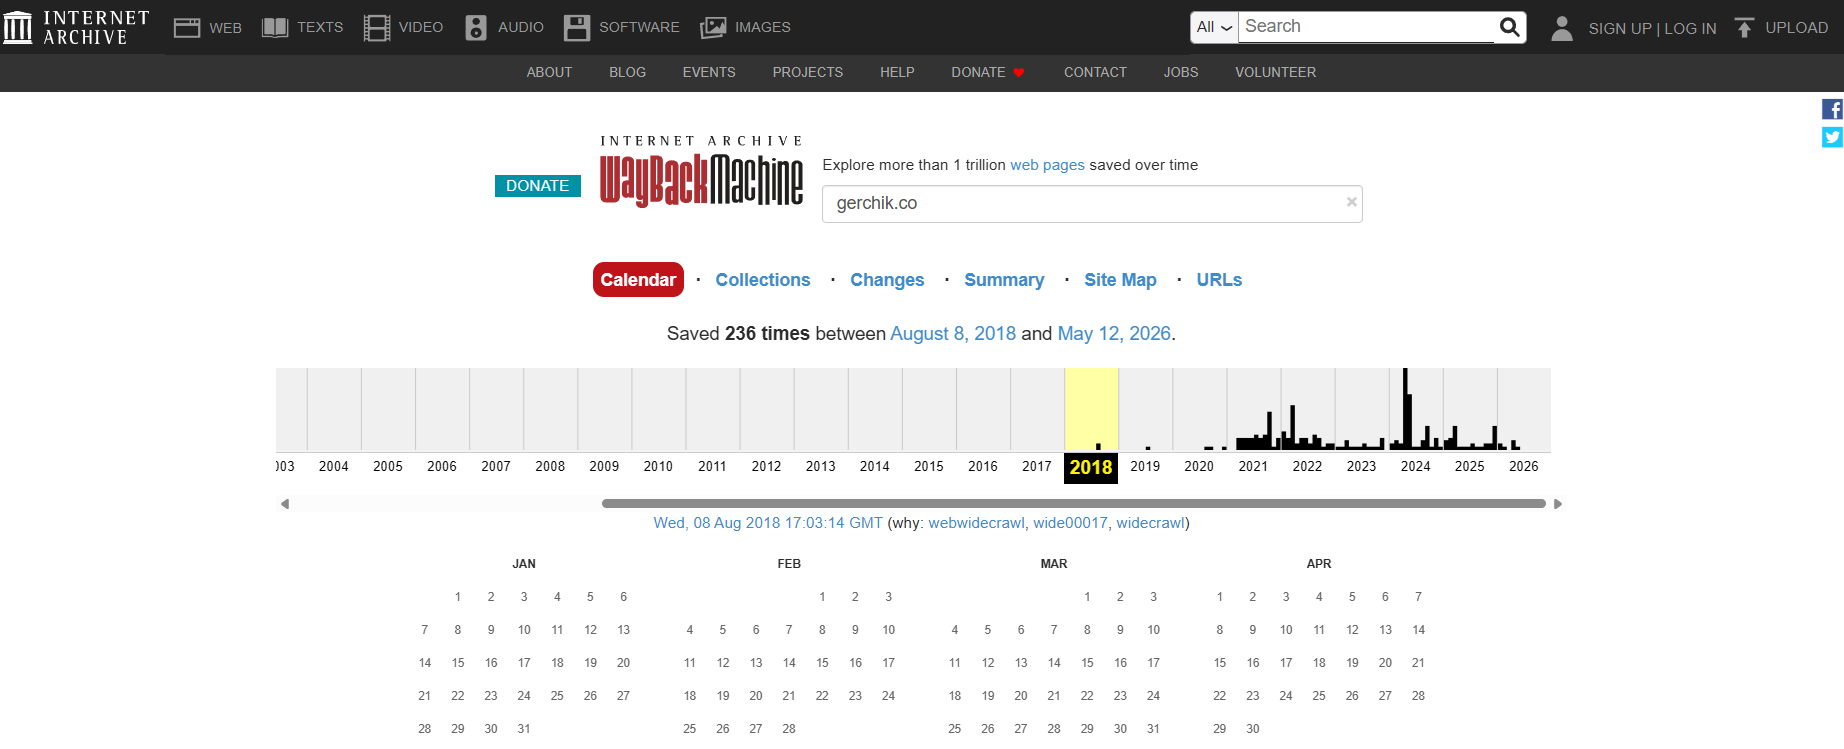
Task: Switch to the URLs tab
Action: [x=1219, y=280]
